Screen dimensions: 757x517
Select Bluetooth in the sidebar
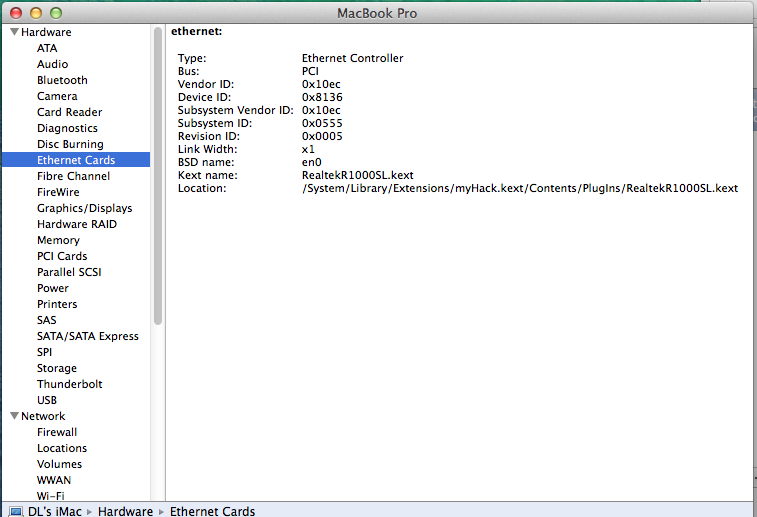[62, 80]
